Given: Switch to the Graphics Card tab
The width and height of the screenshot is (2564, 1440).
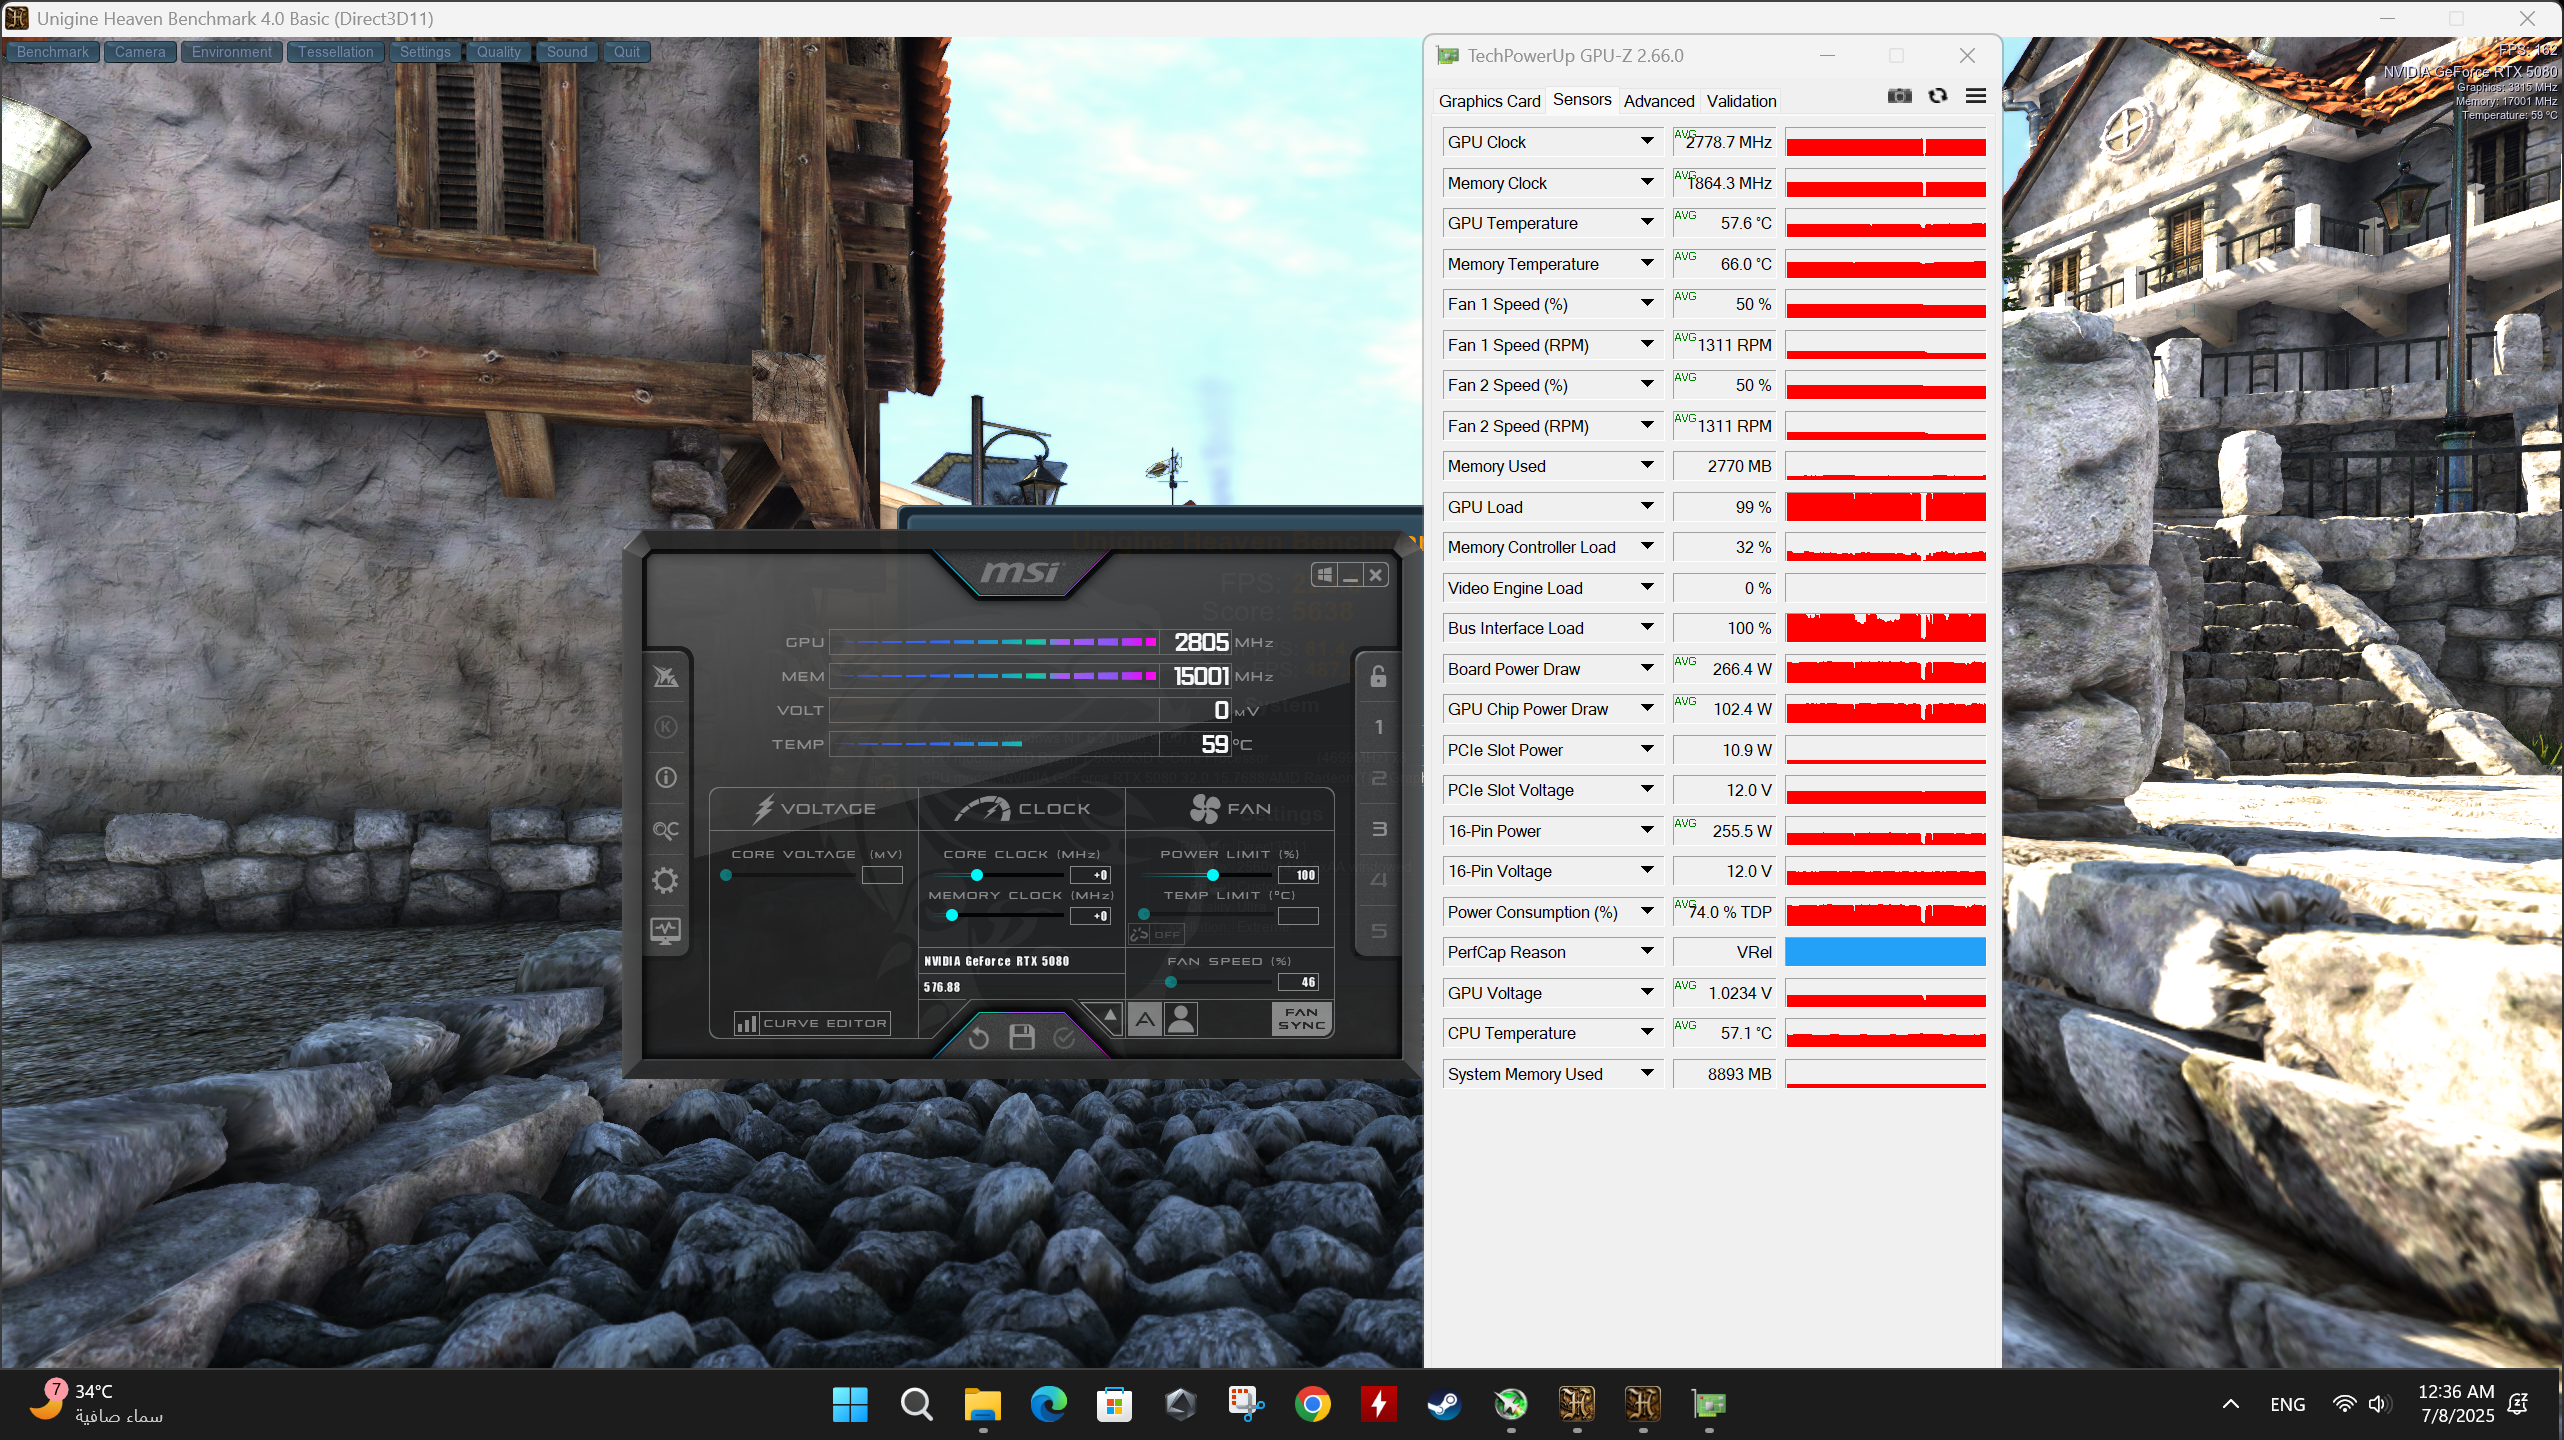Looking at the screenshot, I should click(1489, 101).
